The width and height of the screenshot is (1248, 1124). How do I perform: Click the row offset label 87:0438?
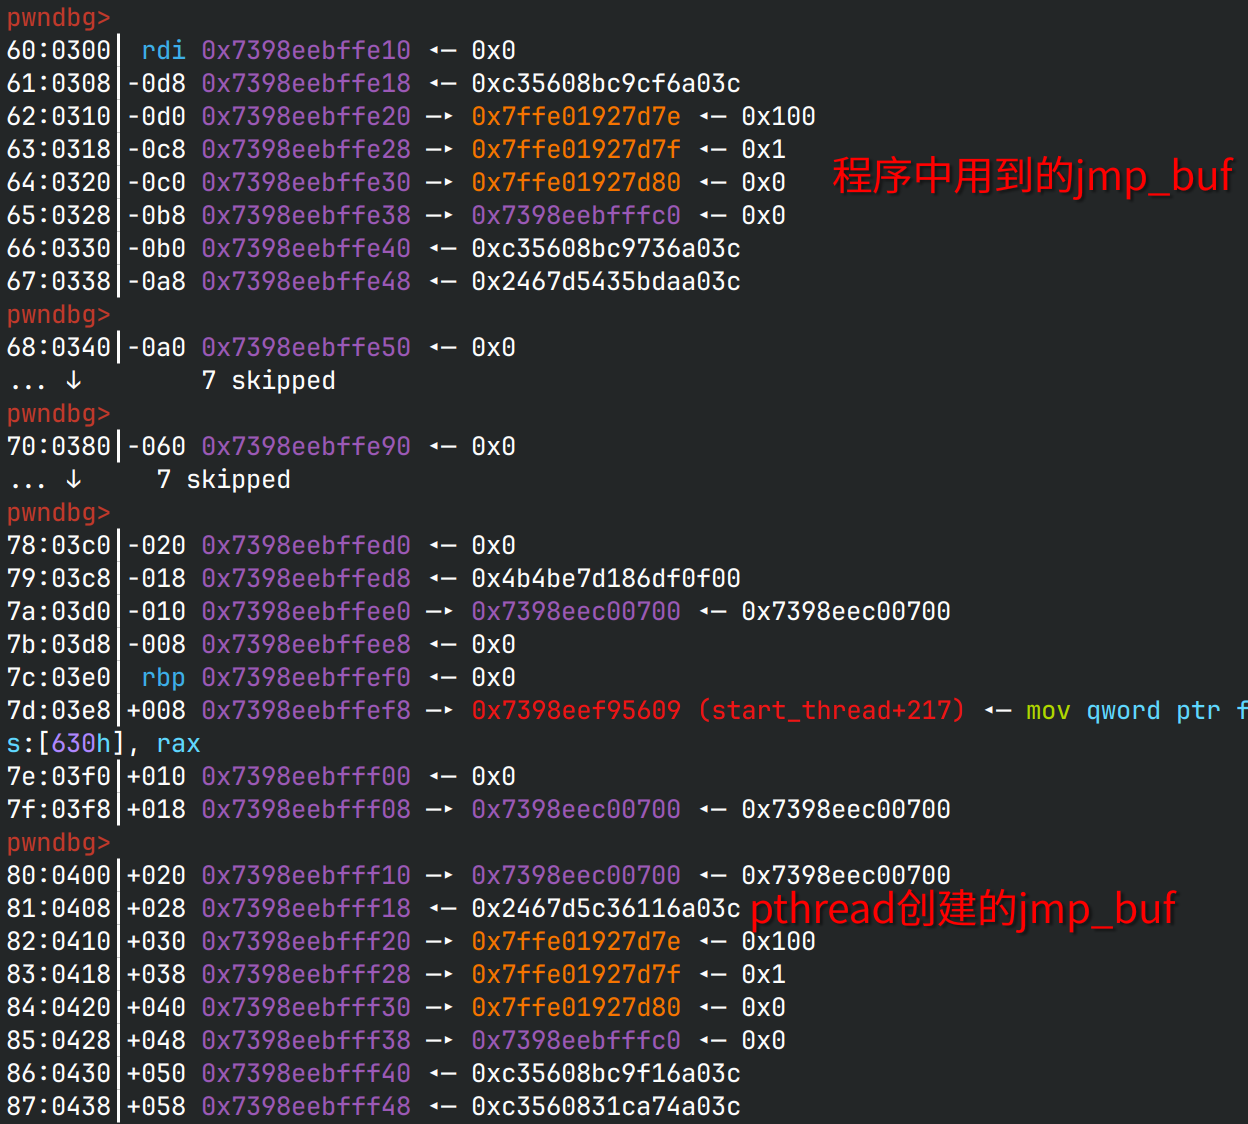(58, 1106)
